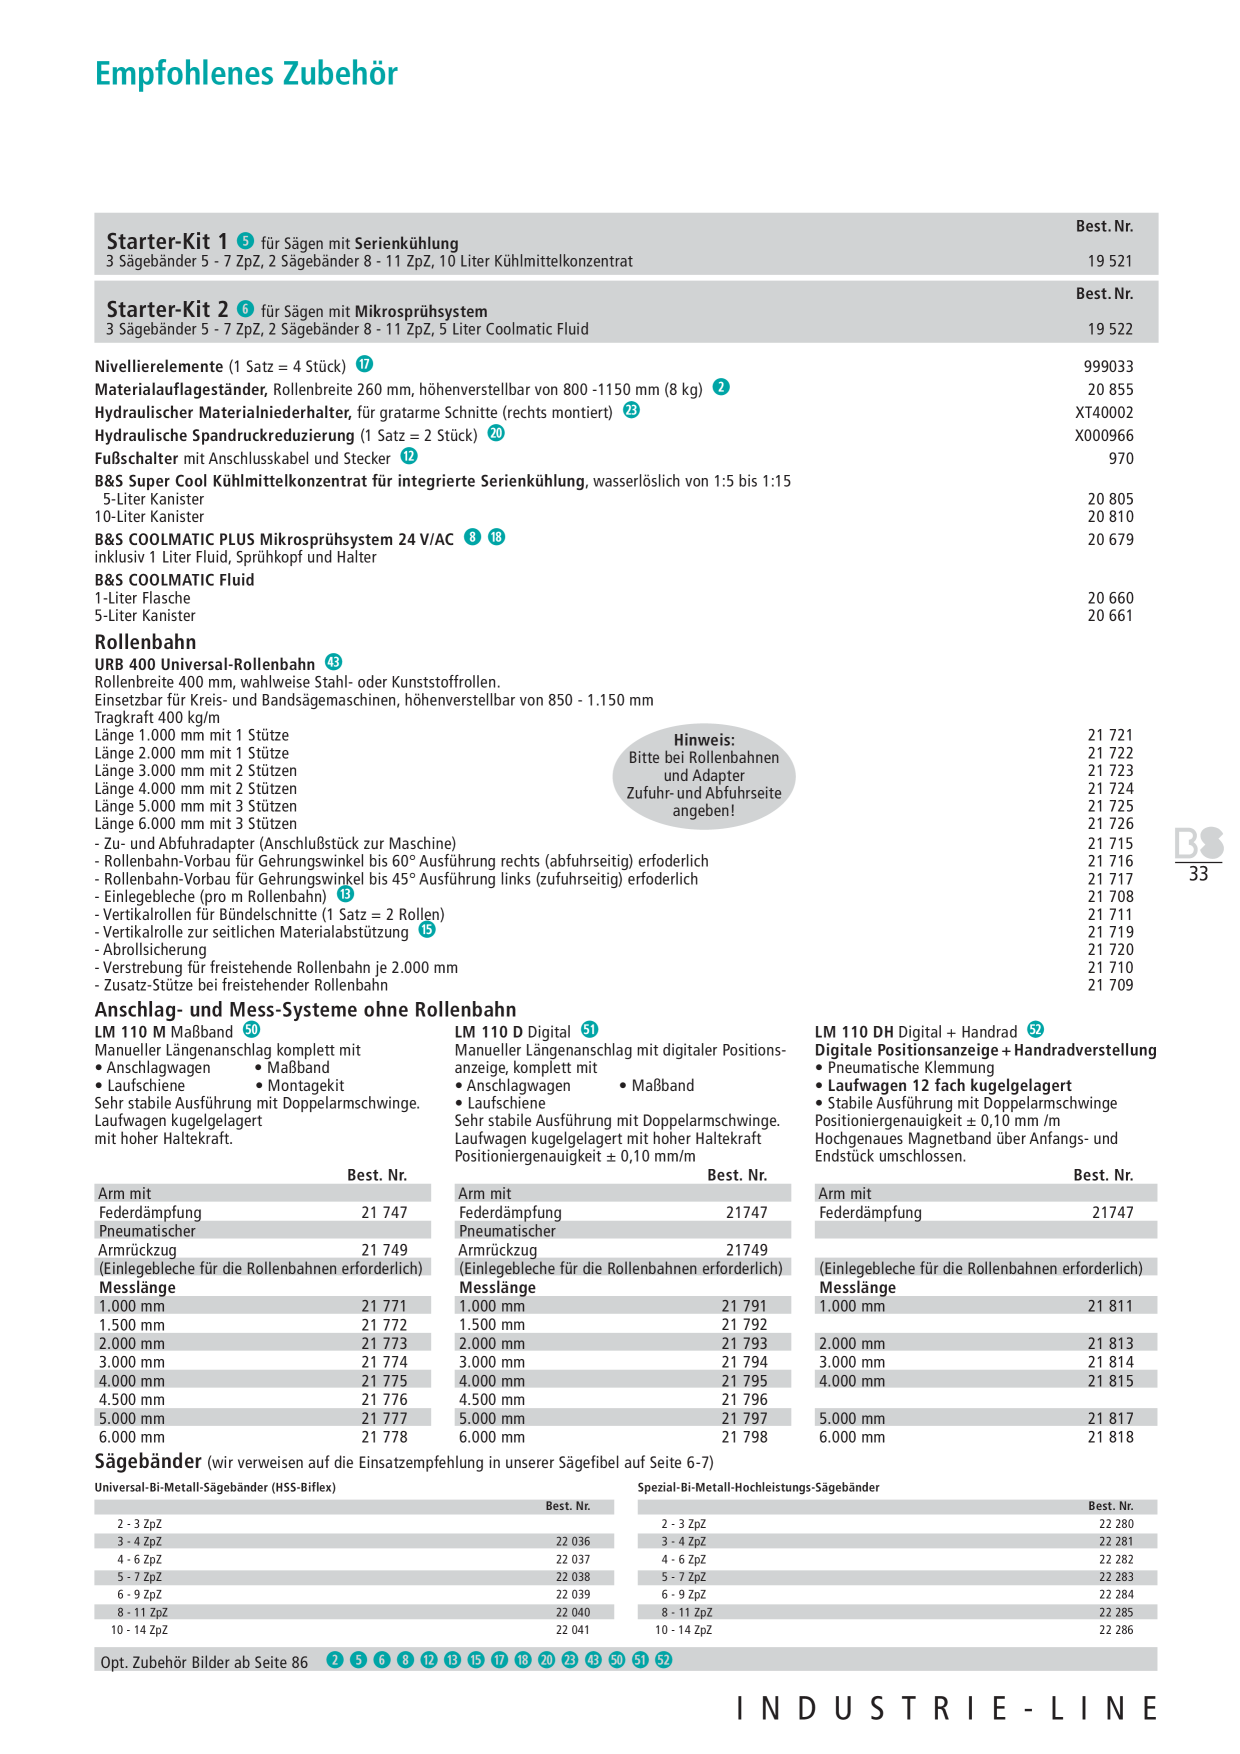Click badge 23 in the Opt. Zubehör footer row
1240x1754 pixels.
click(x=570, y=1660)
